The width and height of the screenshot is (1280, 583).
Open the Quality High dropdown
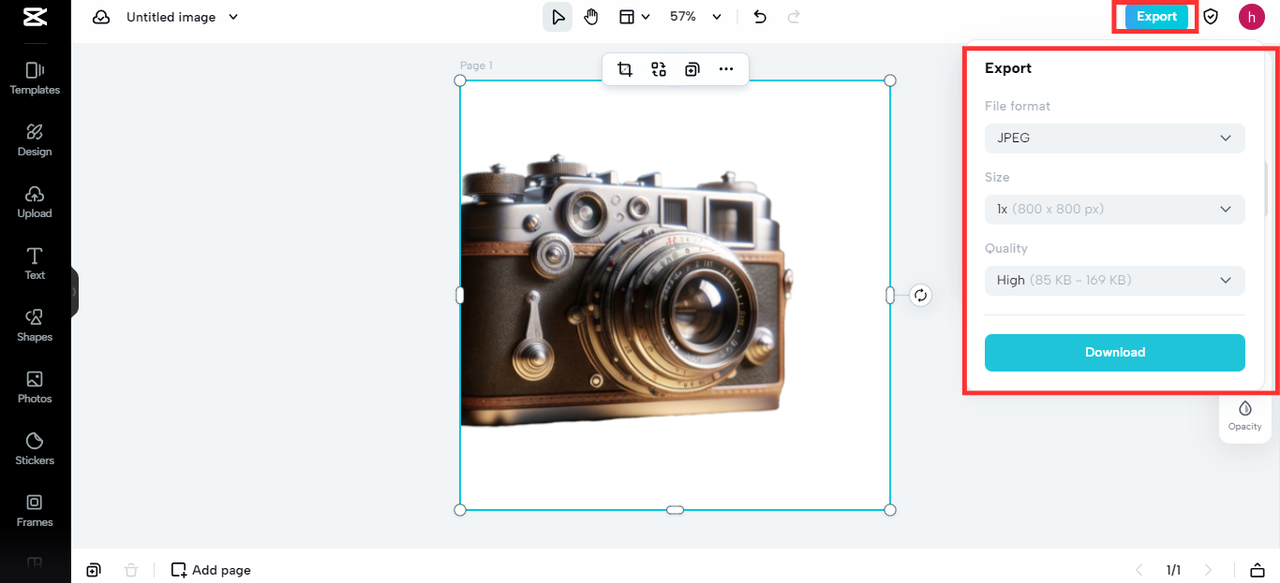coord(1115,280)
